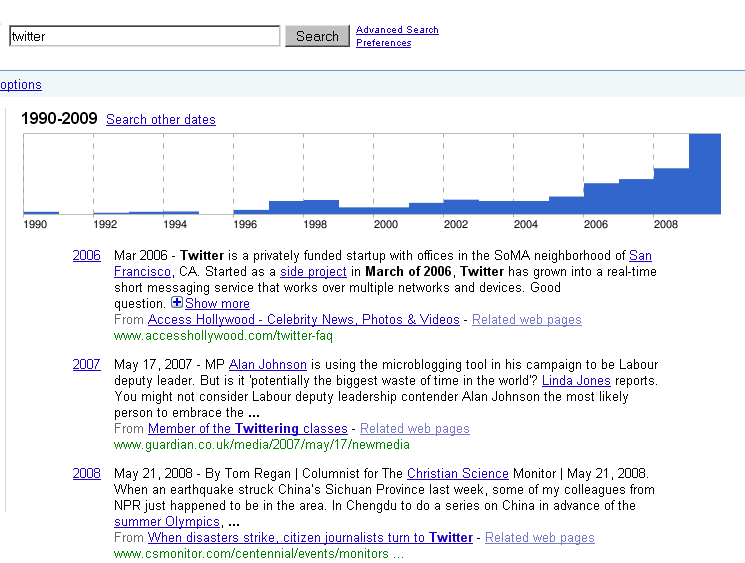
Task: Open the Alan Johnson link
Action: click(x=267, y=364)
